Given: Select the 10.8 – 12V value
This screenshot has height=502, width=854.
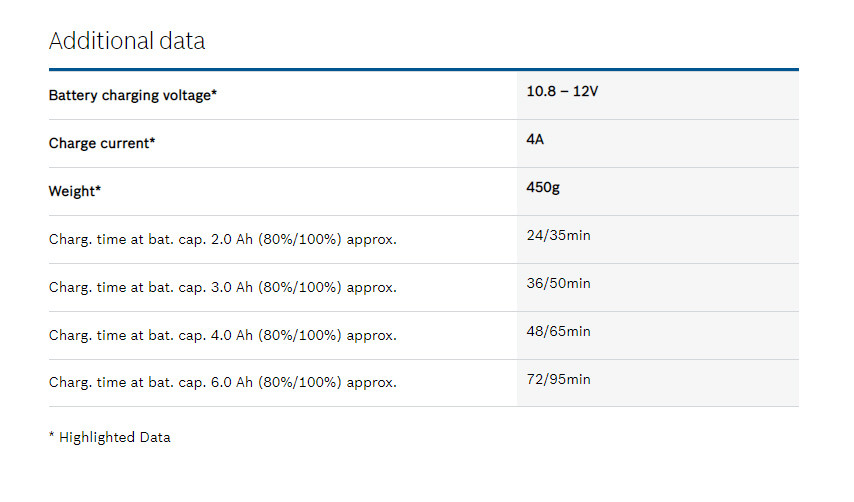Looking at the screenshot, I should pyautogui.click(x=562, y=92).
